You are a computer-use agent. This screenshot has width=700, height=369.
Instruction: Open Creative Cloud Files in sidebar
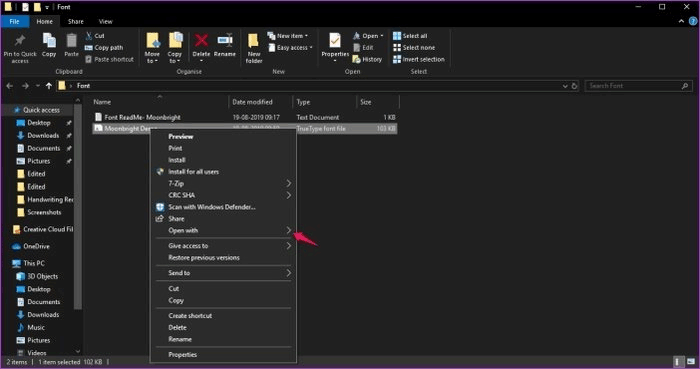click(x=48, y=229)
